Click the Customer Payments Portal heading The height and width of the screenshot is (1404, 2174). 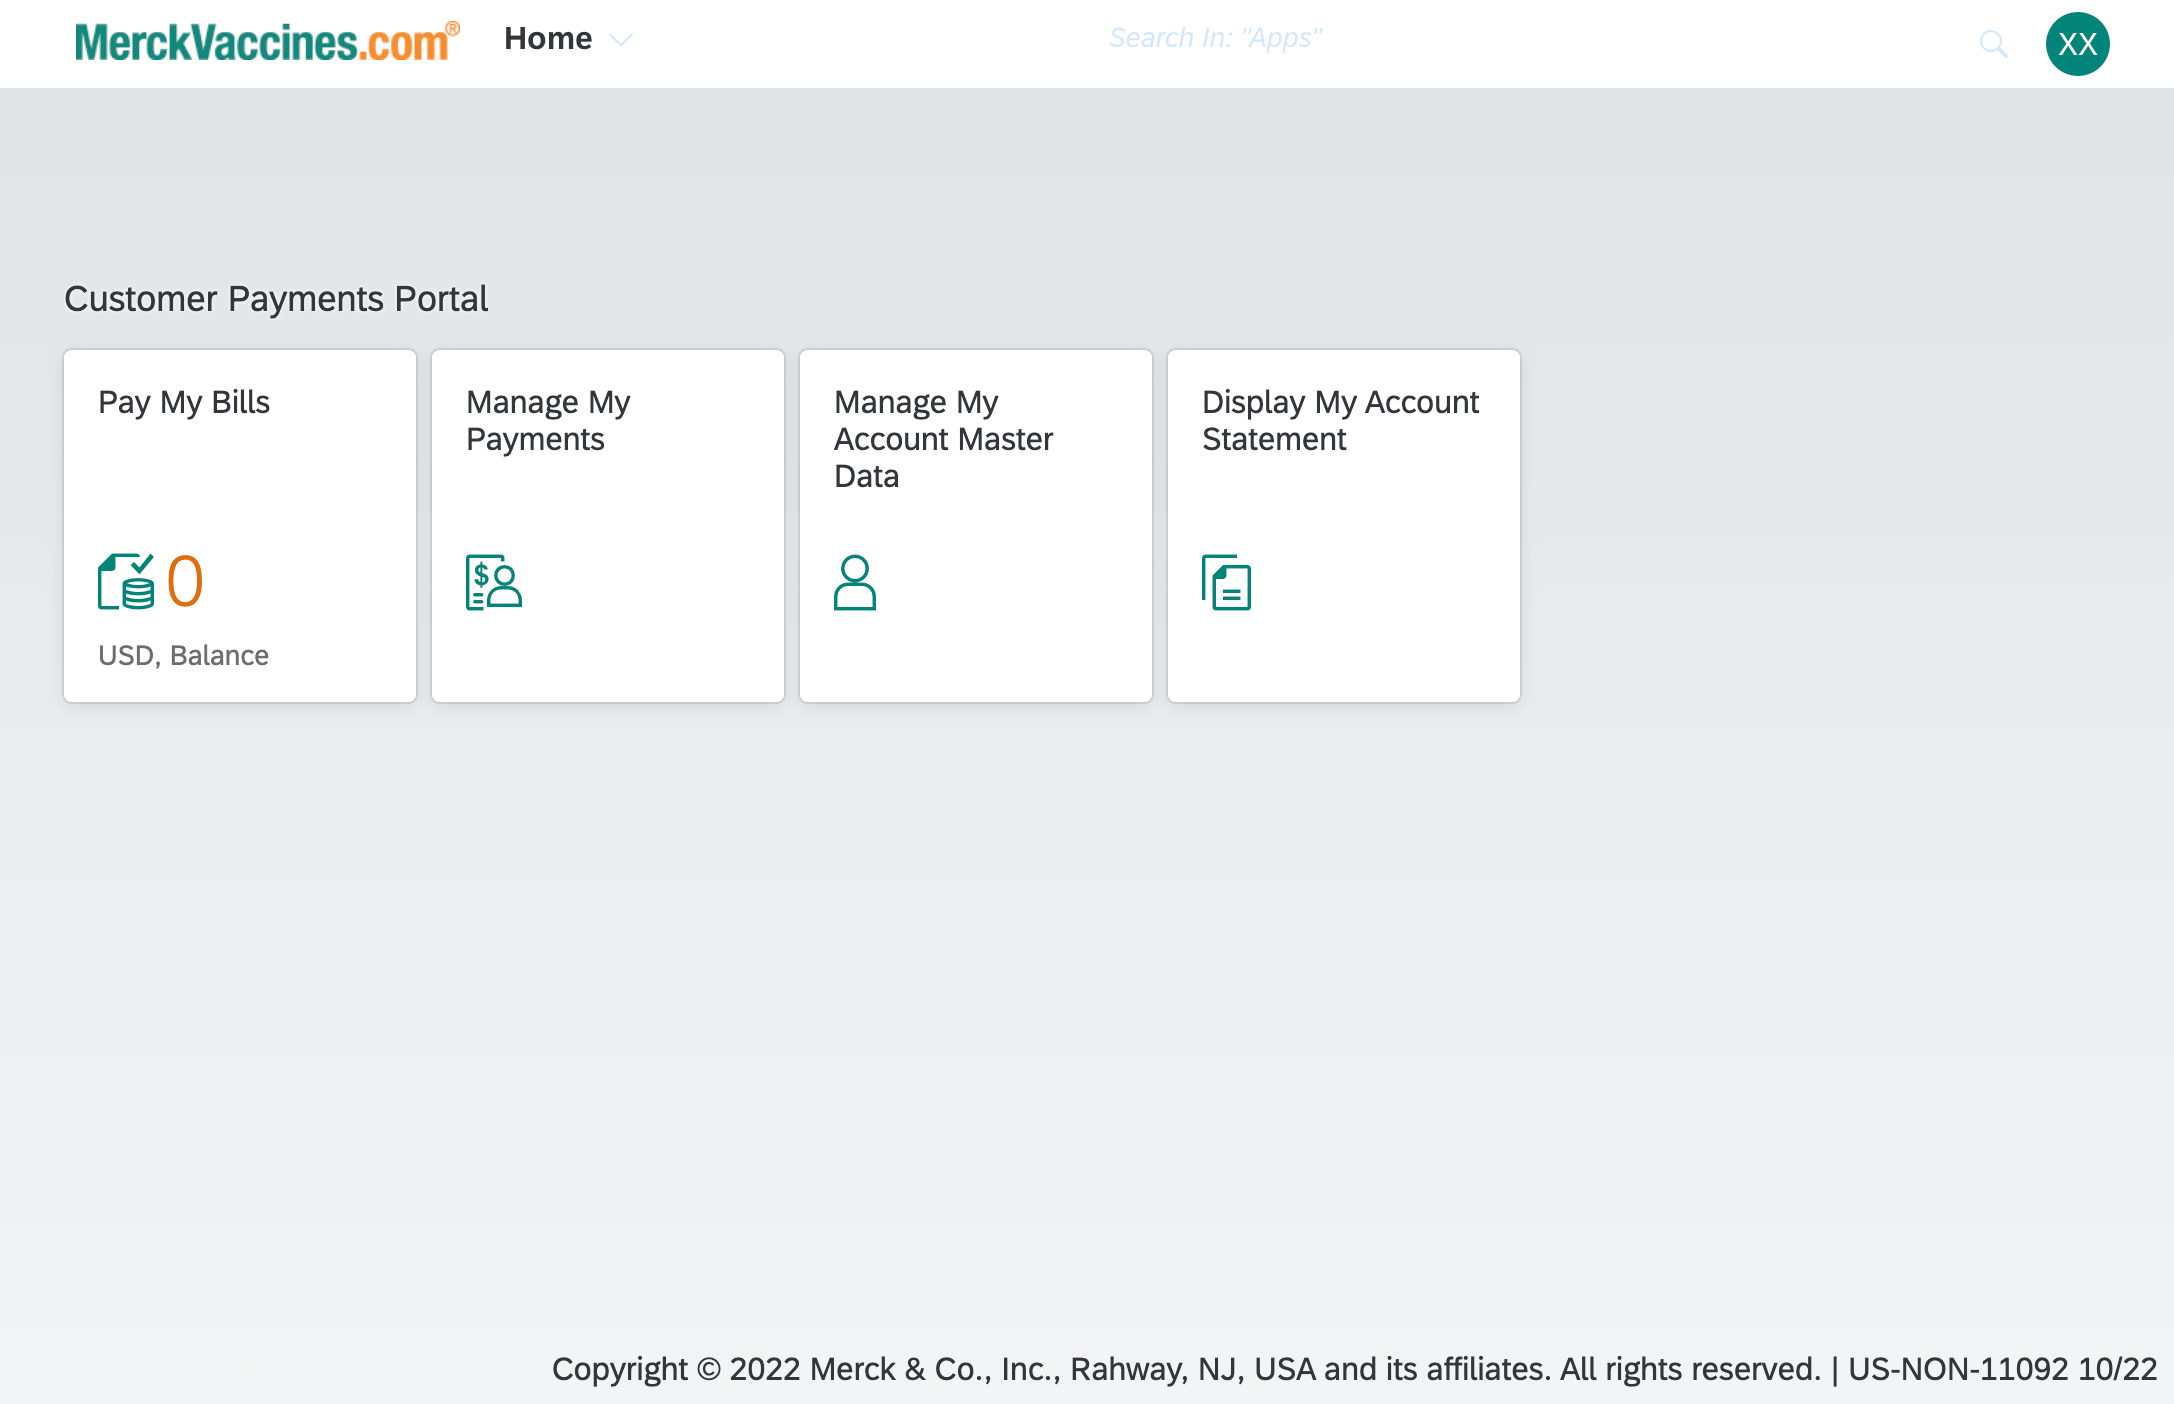[x=276, y=299]
